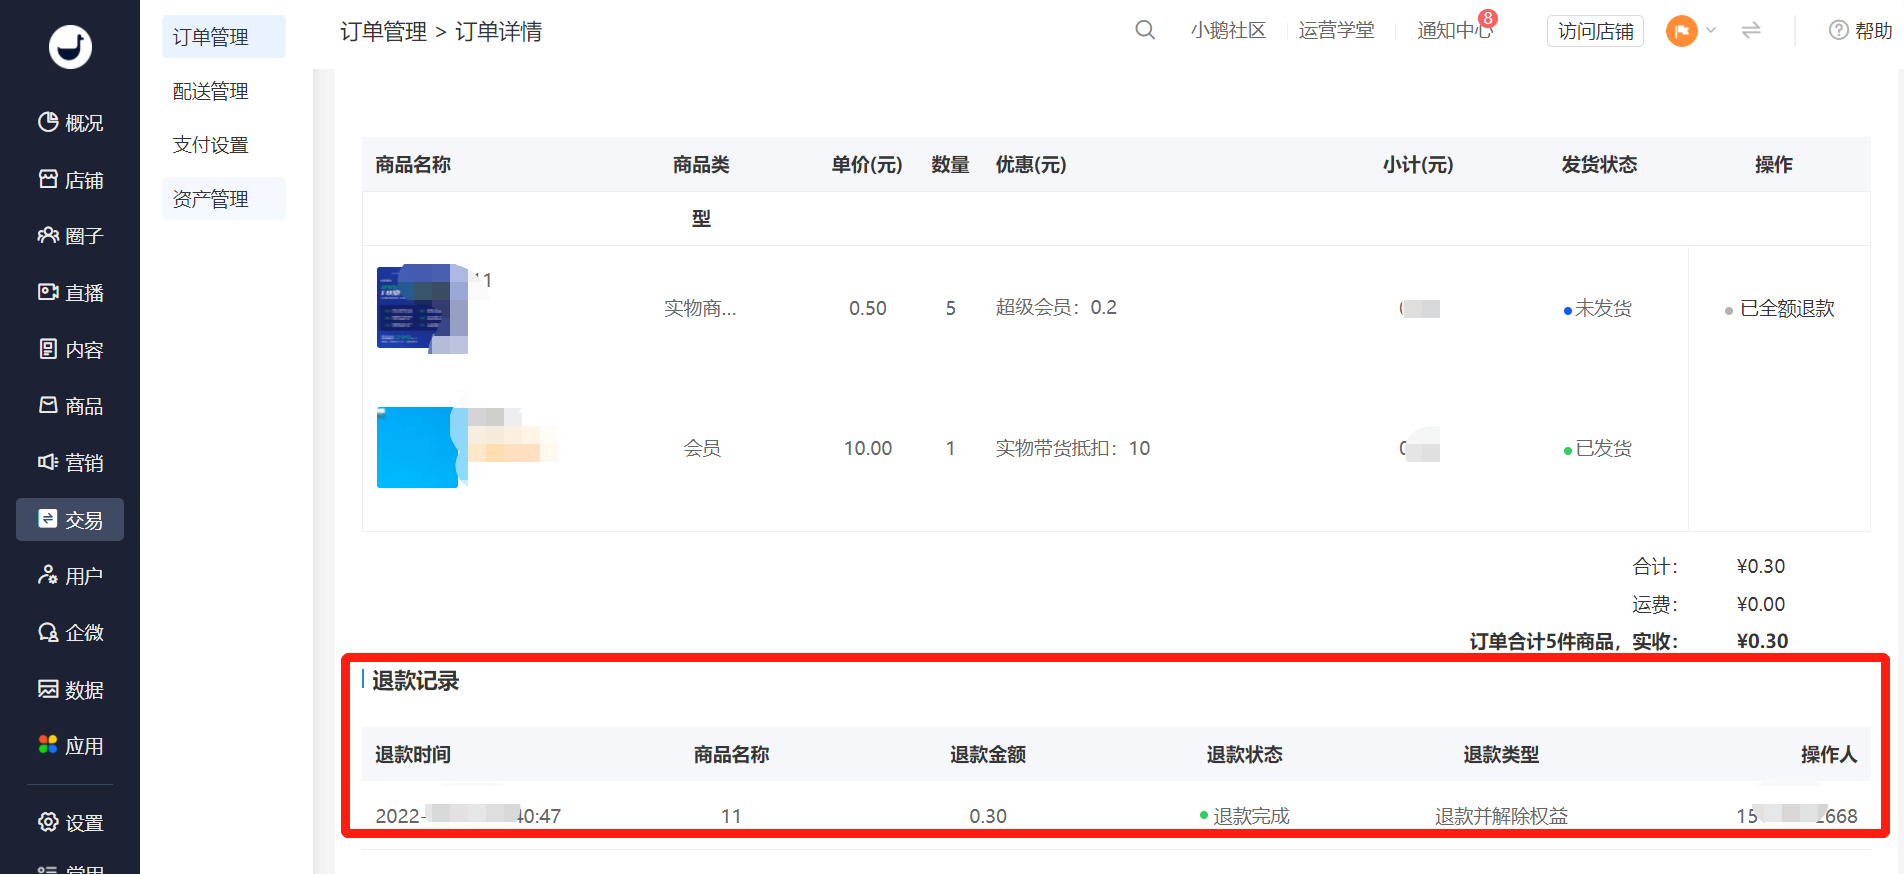Screen dimensions: 1904x874
Task: Click the unit price 0.50 cell
Action: tap(868, 308)
